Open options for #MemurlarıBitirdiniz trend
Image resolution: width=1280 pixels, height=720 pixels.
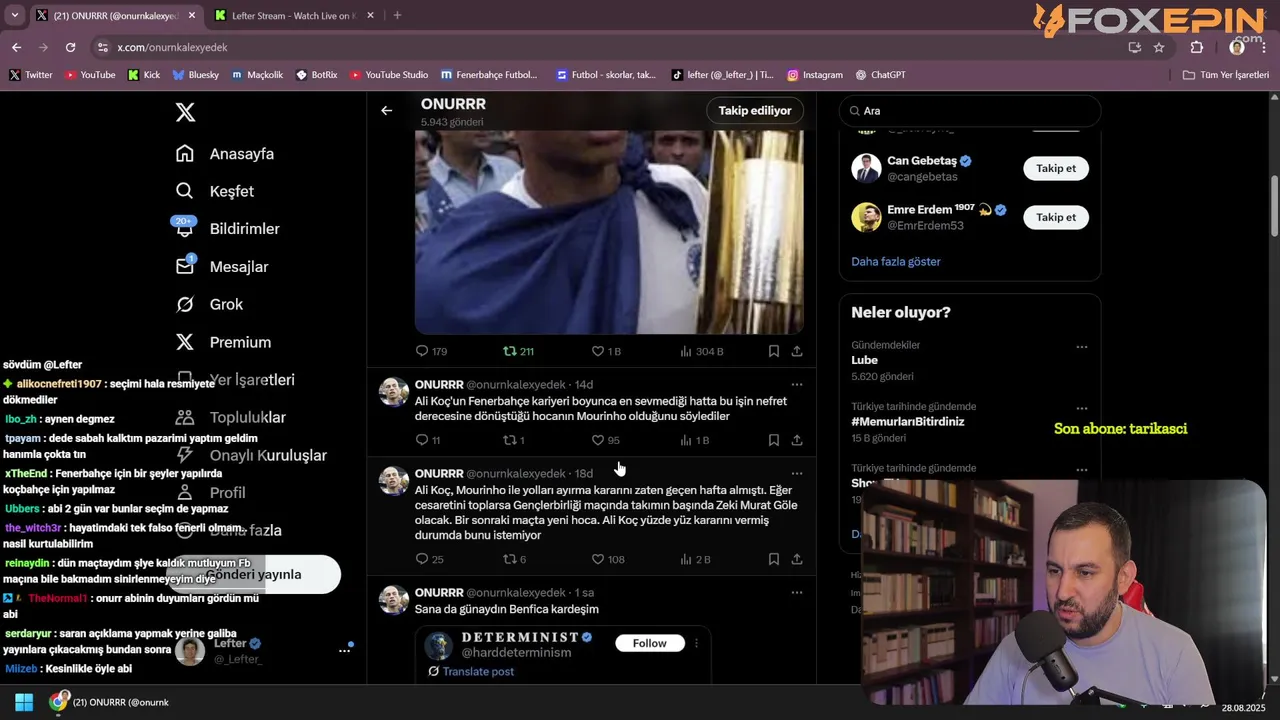pyautogui.click(x=1082, y=408)
